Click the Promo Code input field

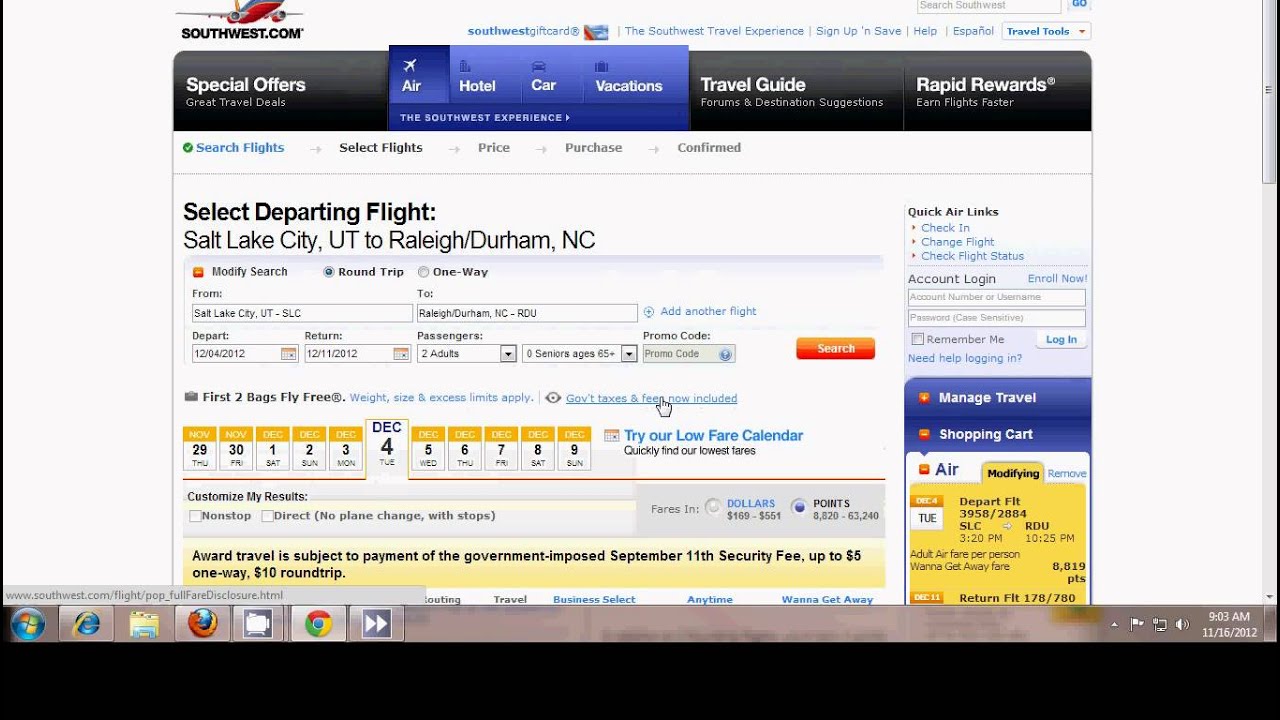[689, 354]
